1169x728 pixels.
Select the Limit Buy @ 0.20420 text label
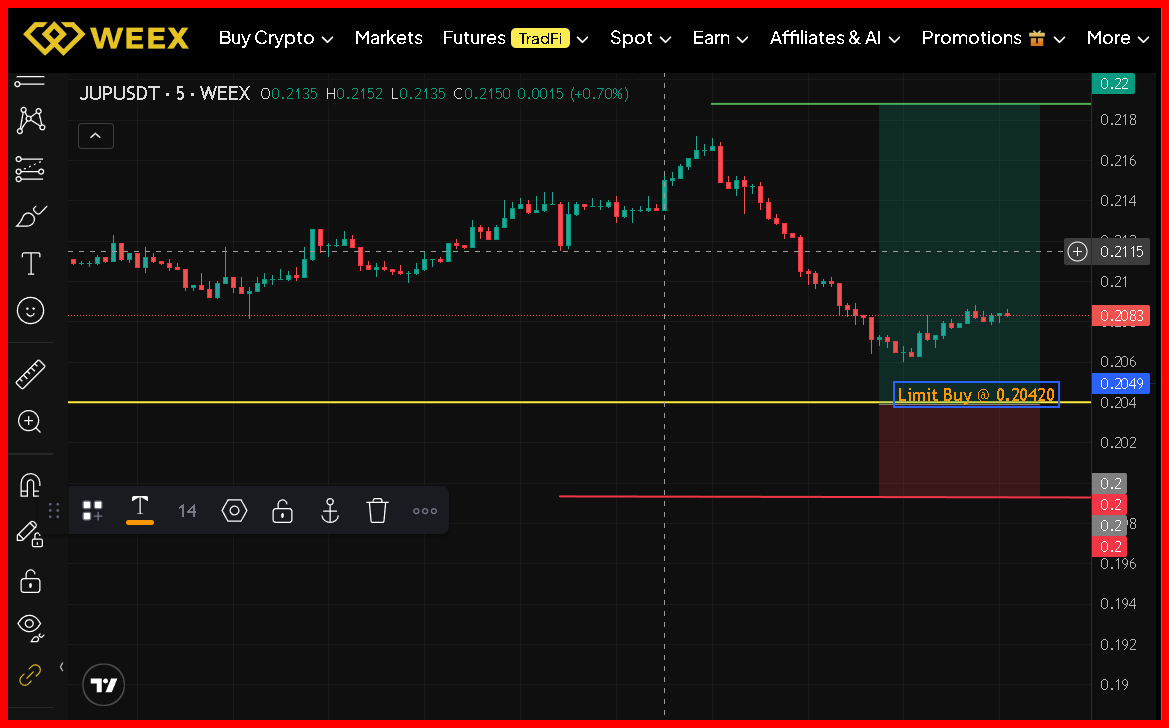coord(976,395)
